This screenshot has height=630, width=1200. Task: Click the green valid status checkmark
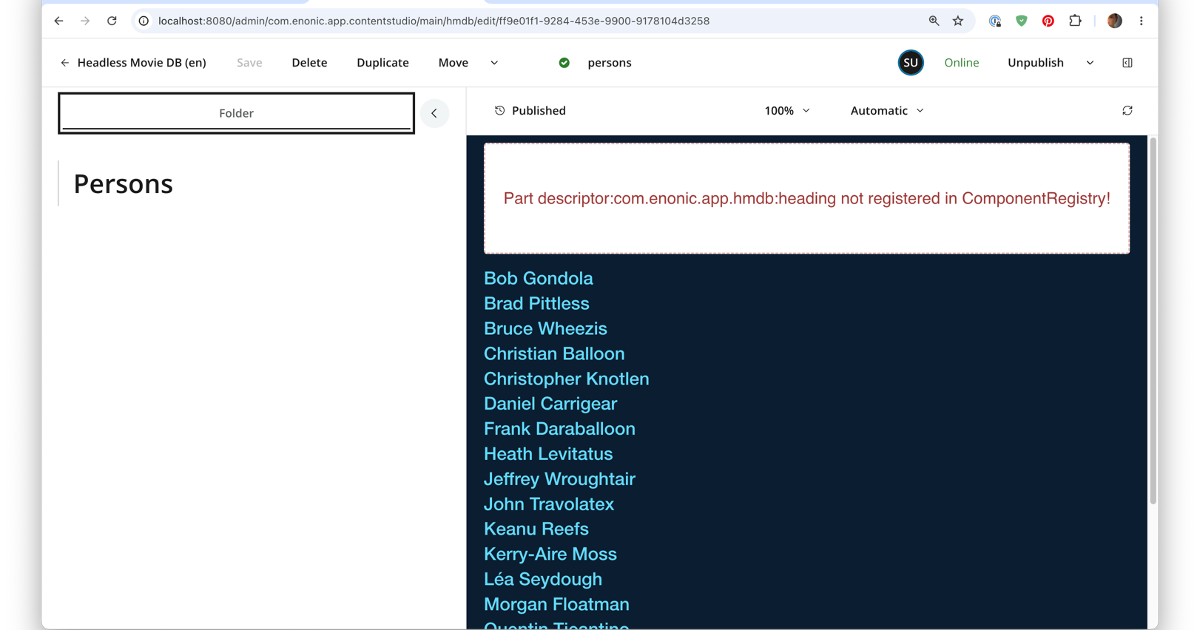pyautogui.click(x=564, y=62)
